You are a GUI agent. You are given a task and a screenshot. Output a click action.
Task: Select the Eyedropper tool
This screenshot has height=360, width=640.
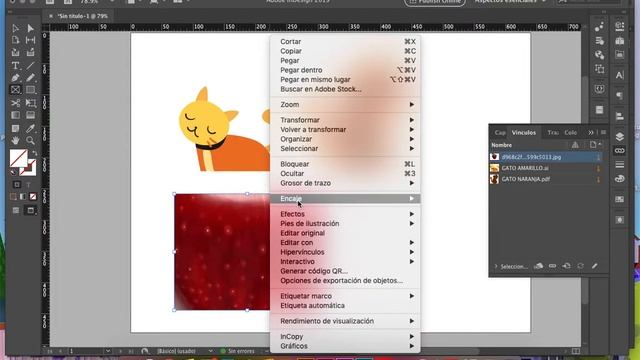(x=30, y=129)
